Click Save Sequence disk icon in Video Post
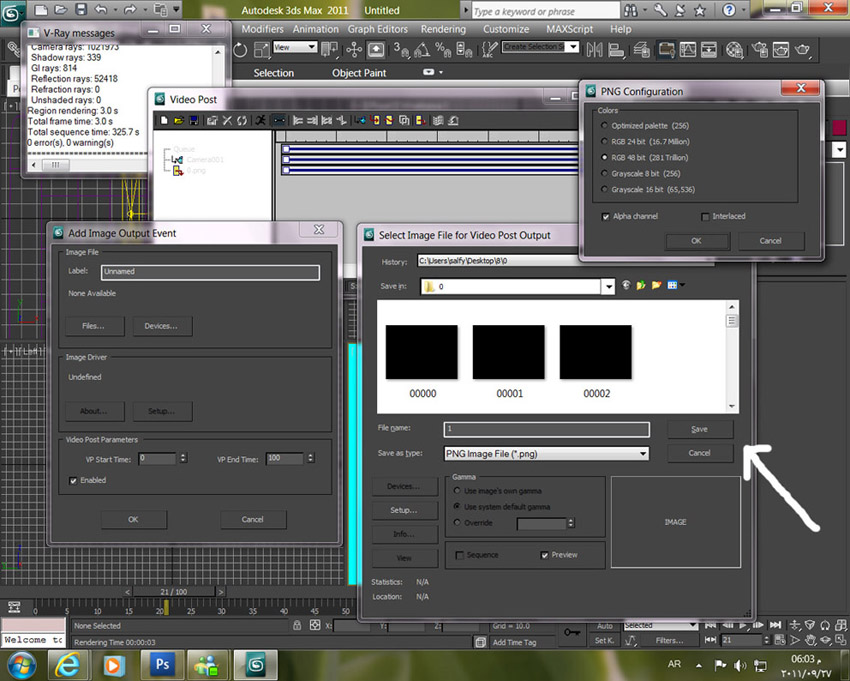Viewport: 850px width, 681px height. click(x=193, y=120)
